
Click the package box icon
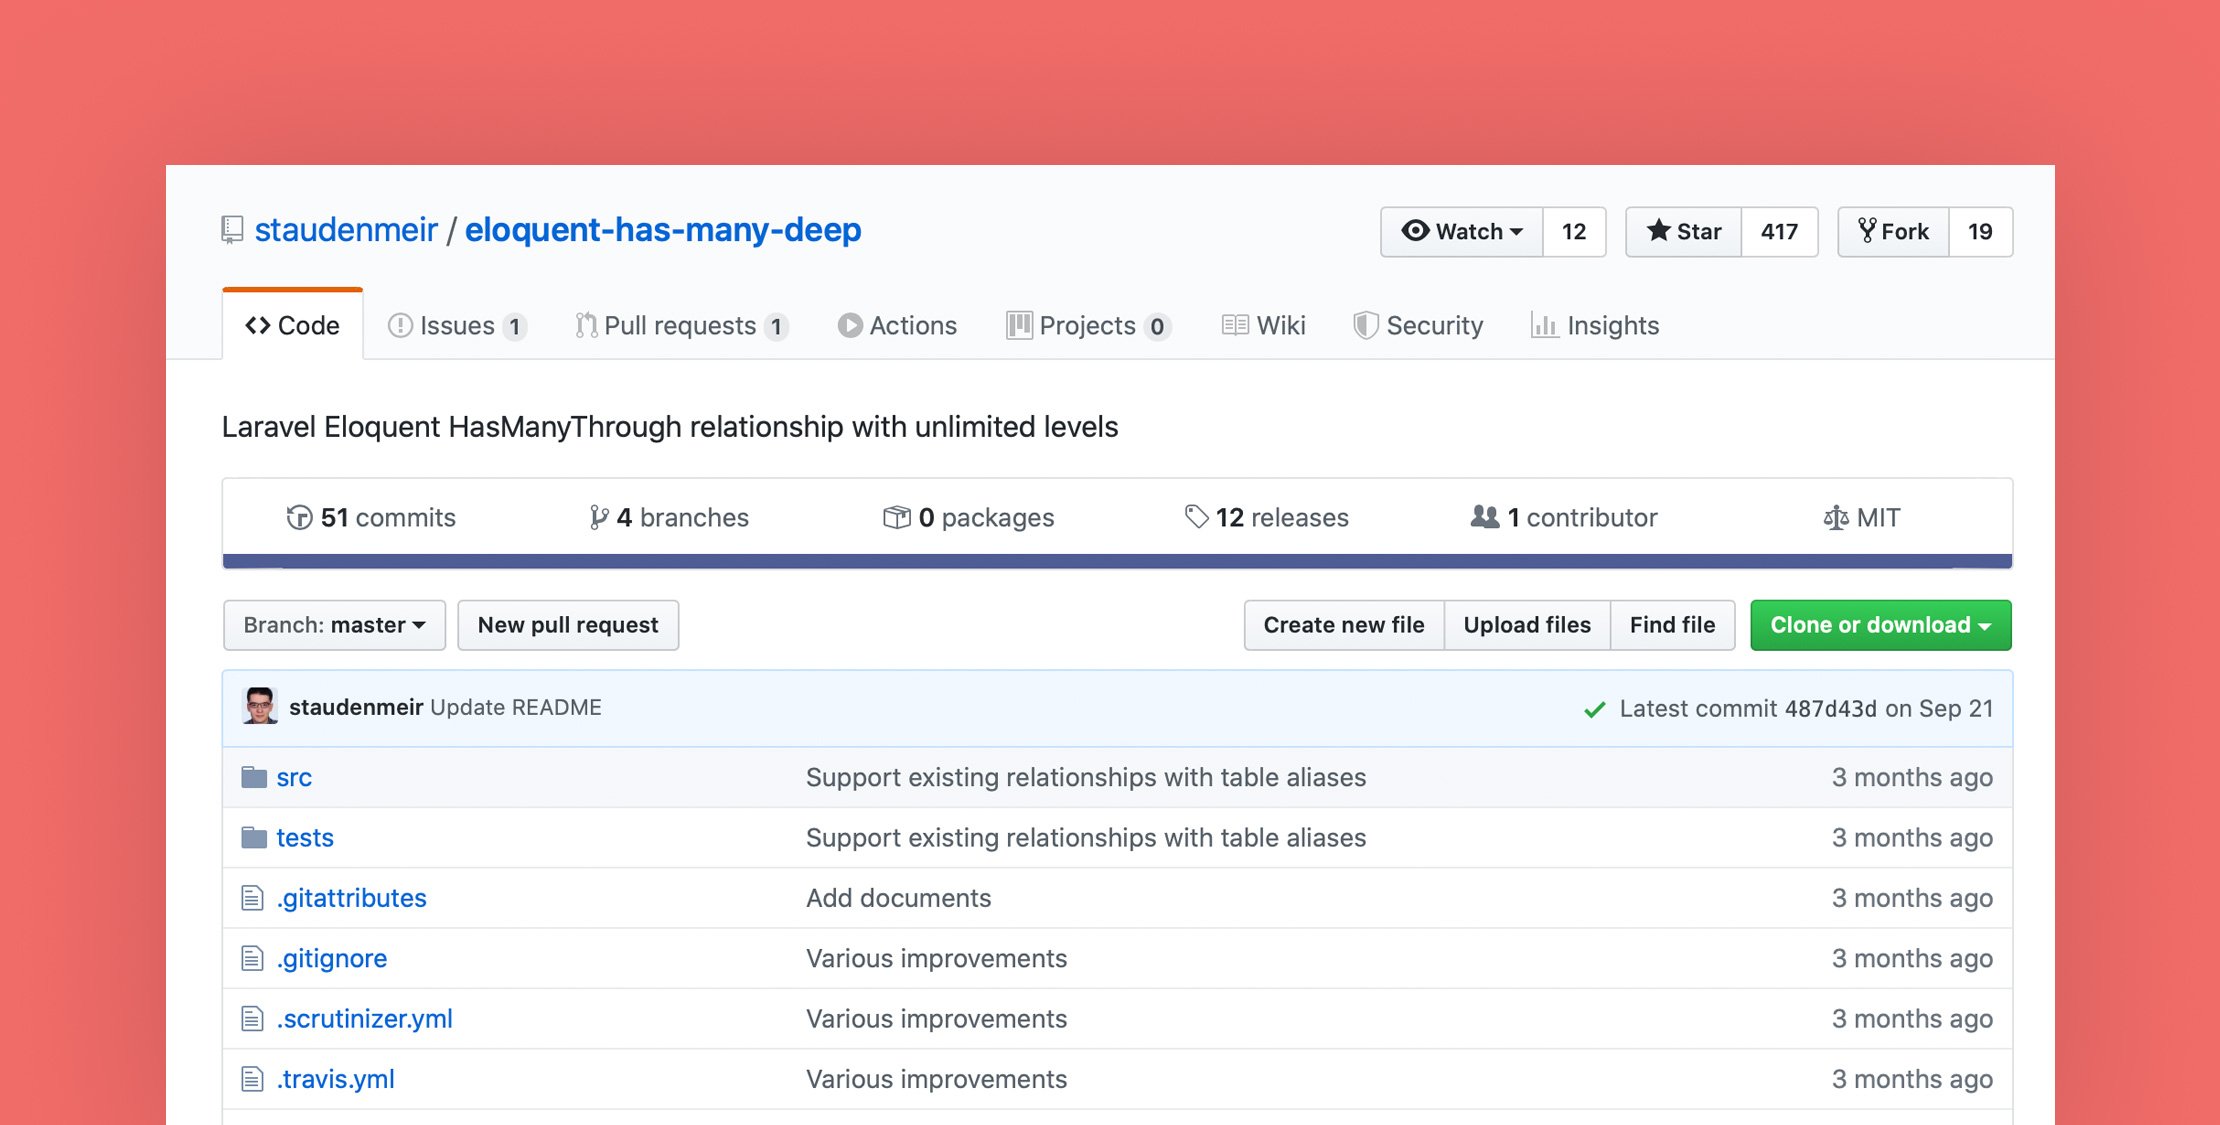[x=897, y=518]
